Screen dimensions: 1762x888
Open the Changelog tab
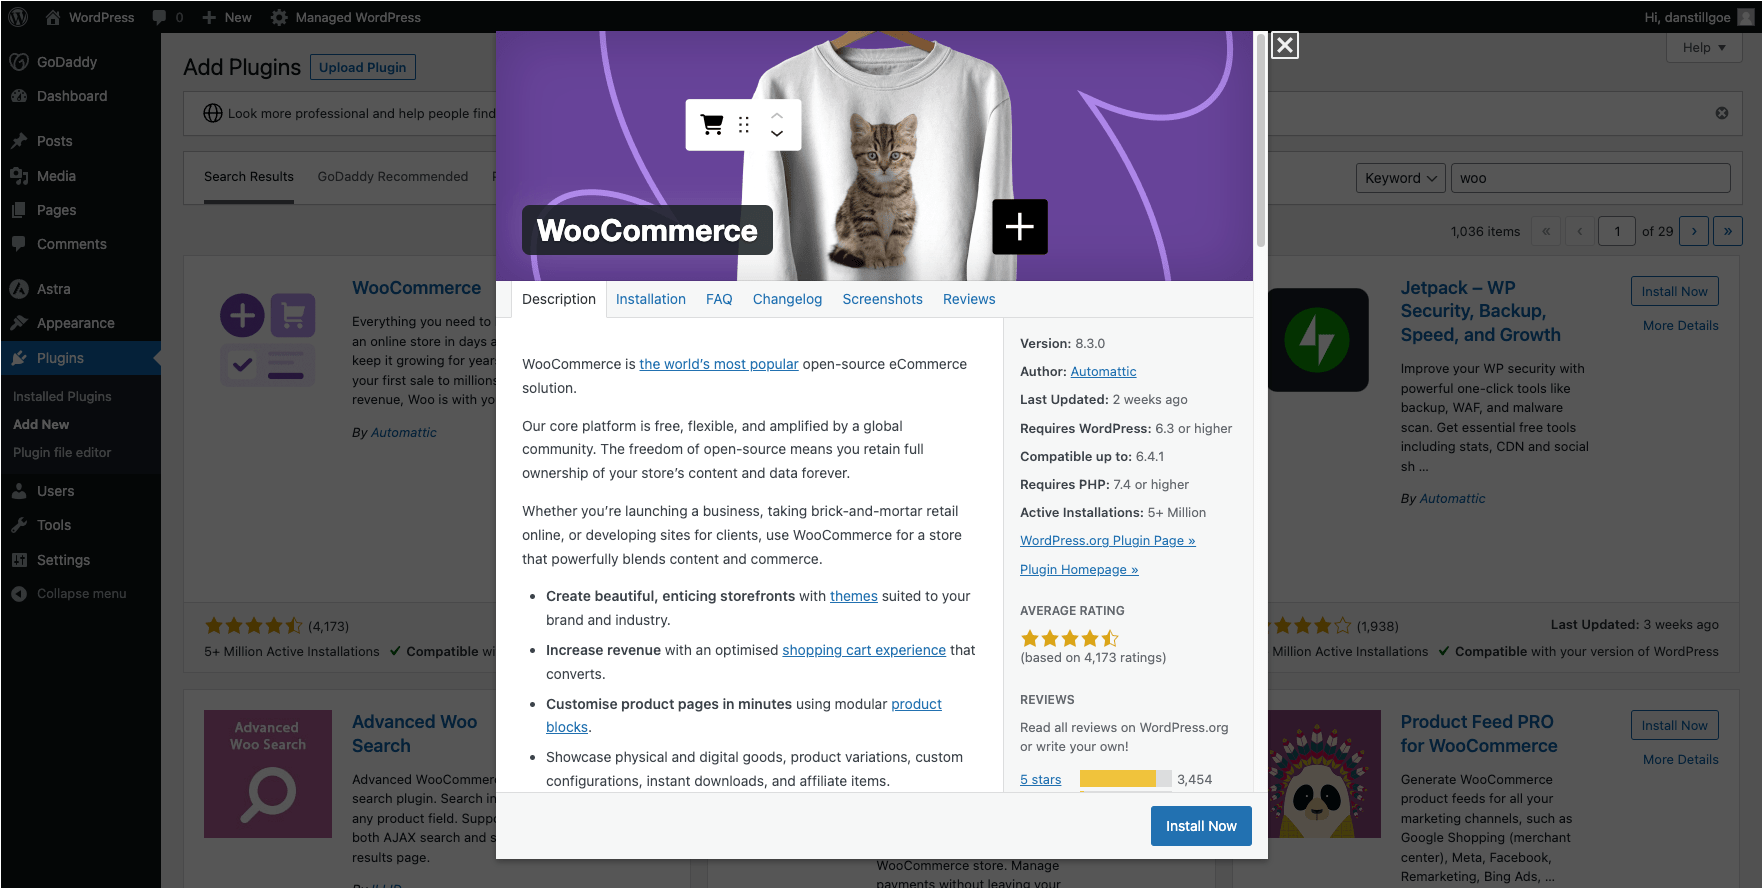click(787, 299)
